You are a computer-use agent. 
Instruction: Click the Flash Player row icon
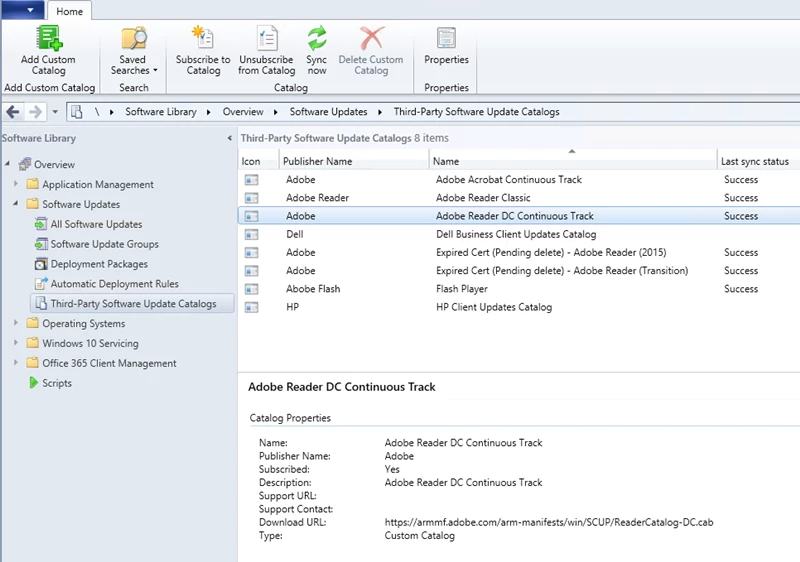pos(252,289)
